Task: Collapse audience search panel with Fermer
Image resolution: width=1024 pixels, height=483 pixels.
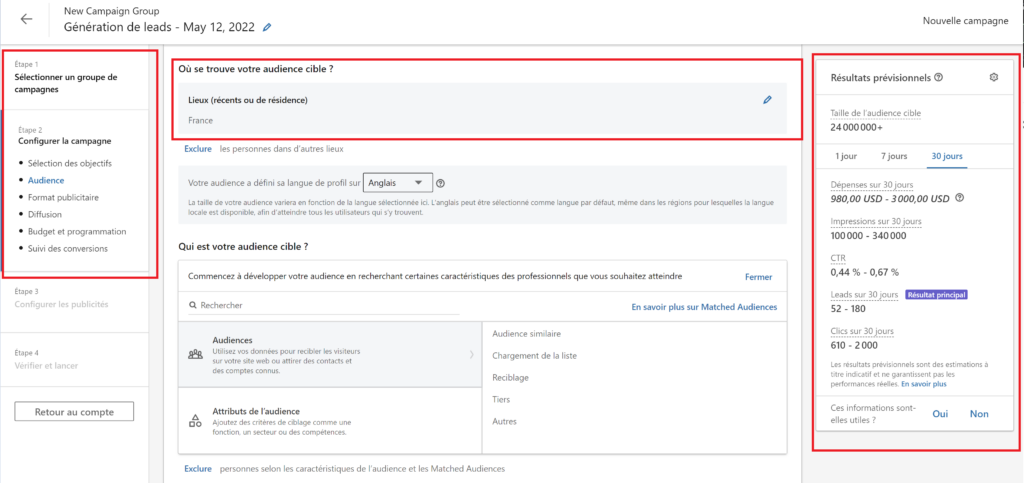Action: point(758,276)
